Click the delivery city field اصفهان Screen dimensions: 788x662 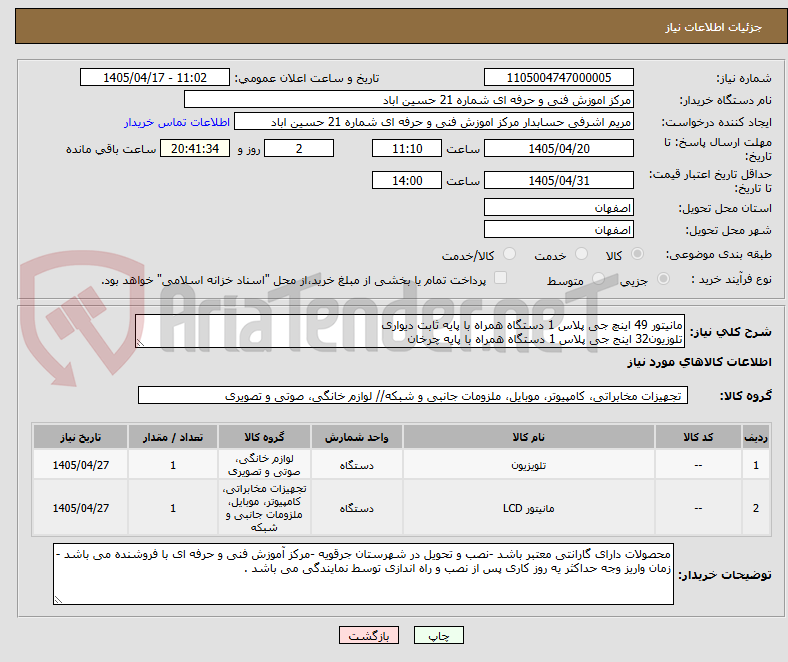pyautogui.click(x=558, y=229)
